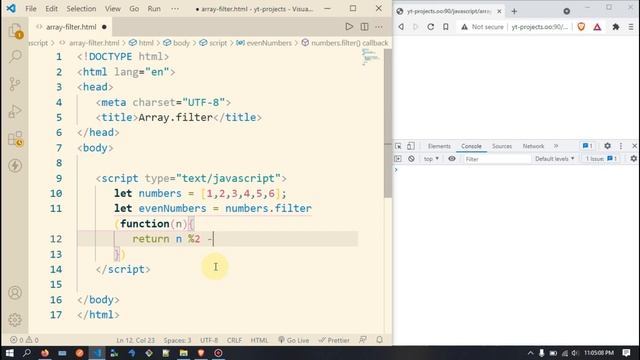
Task: Open the top context dropdown
Action: [431, 159]
